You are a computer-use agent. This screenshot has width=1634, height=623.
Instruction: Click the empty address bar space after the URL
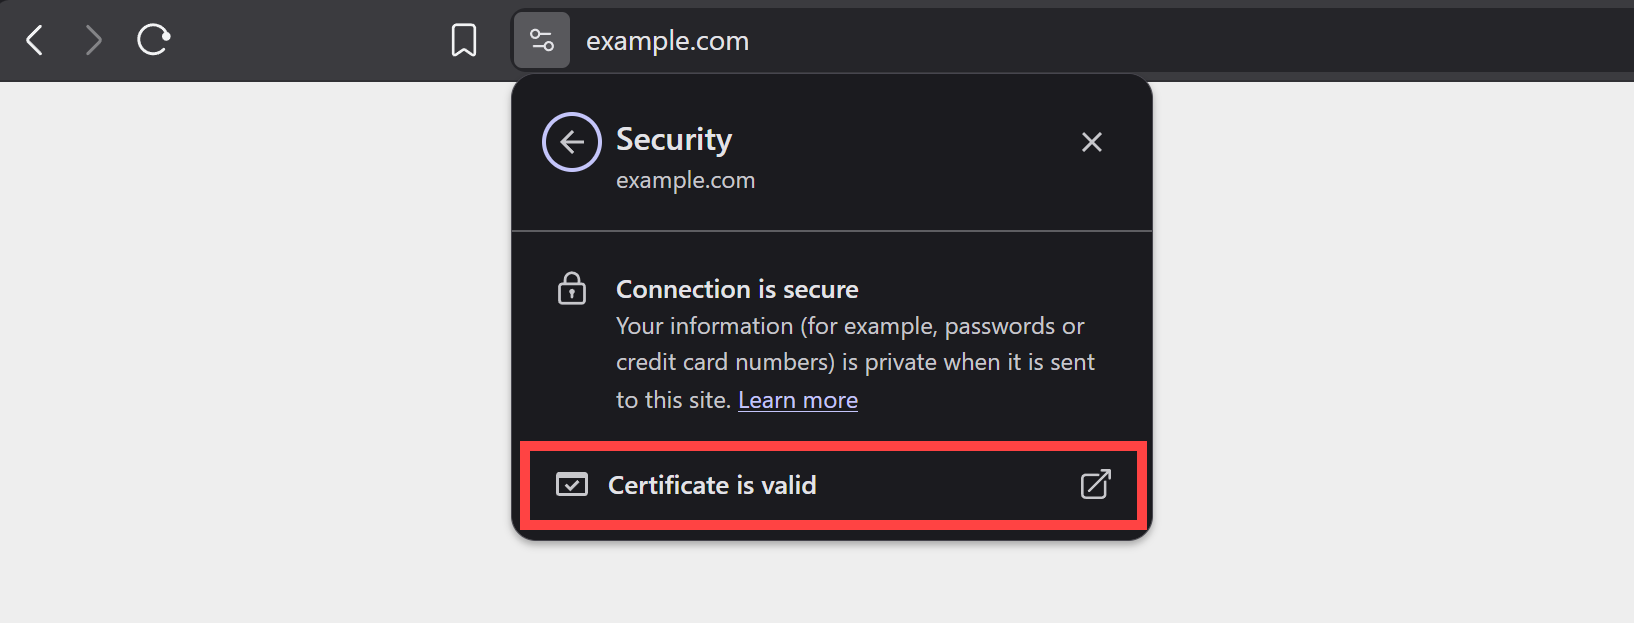pyautogui.click(x=1190, y=41)
